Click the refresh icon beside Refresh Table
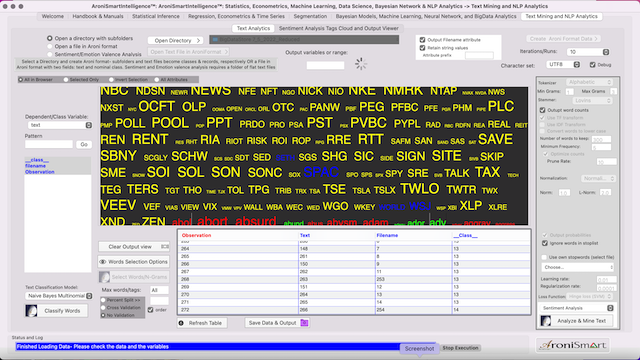 [x=181, y=323]
